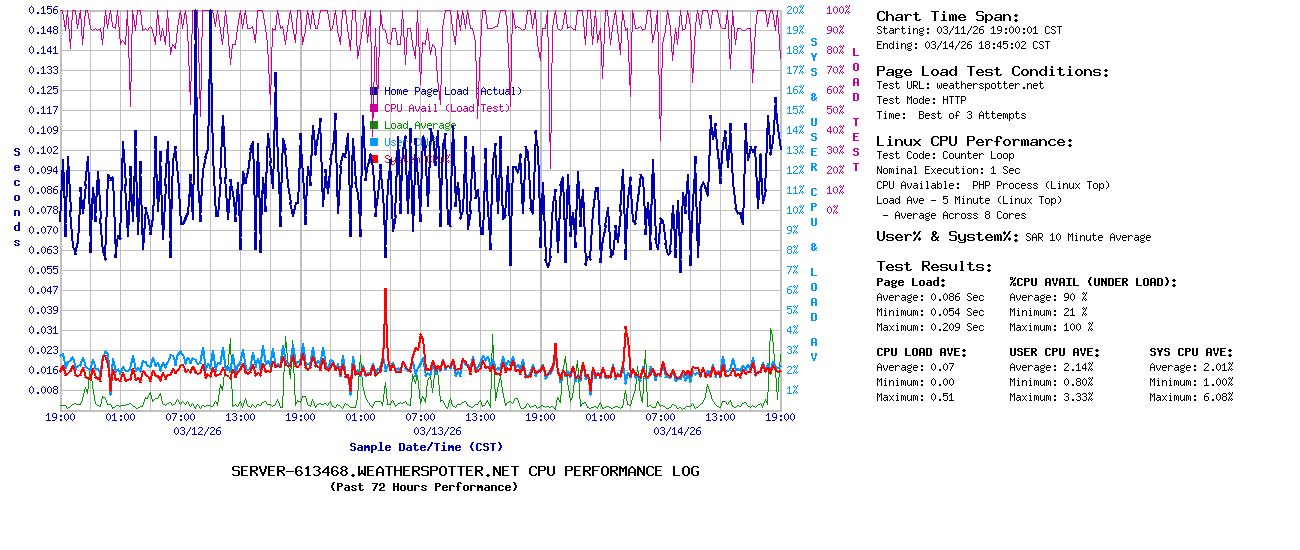Viewport: 1300px width, 550px height.
Task: Click the light blue User CPU% legend square
Action: tap(374, 142)
